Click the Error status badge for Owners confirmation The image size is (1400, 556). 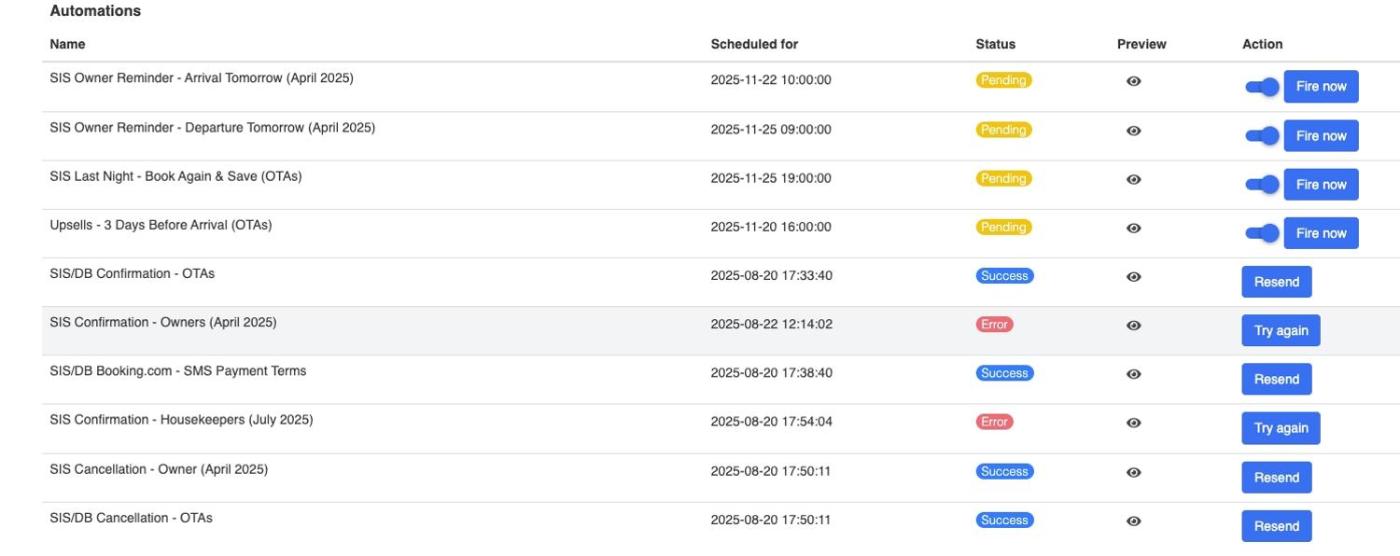coord(994,325)
